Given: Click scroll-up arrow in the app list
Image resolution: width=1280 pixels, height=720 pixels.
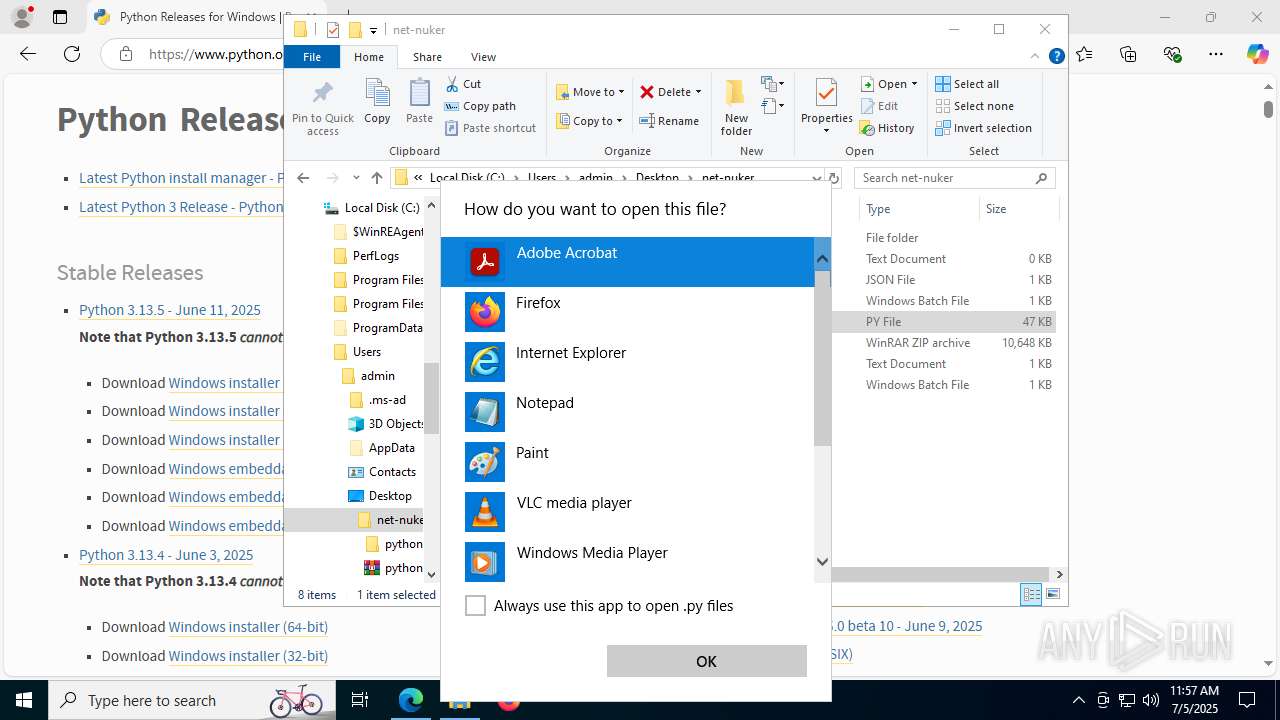Looking at the screenshot, I should coord(822,259).
